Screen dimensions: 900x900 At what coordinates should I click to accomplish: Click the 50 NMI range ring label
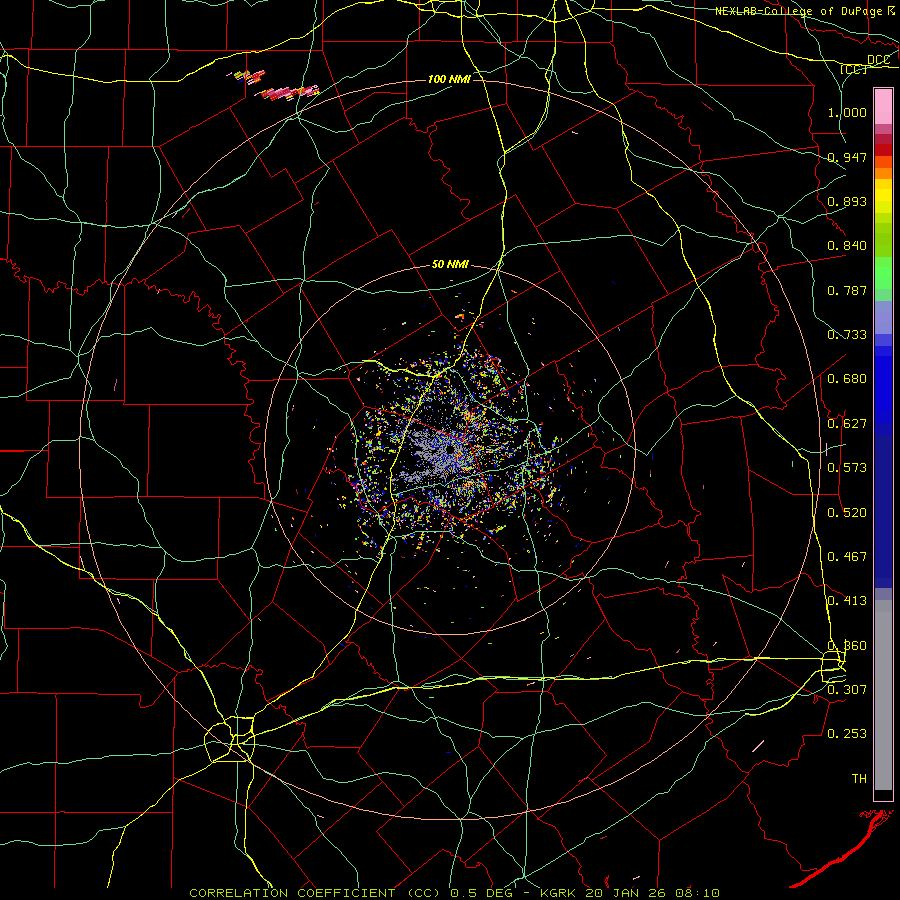click(x=450, y=264)
